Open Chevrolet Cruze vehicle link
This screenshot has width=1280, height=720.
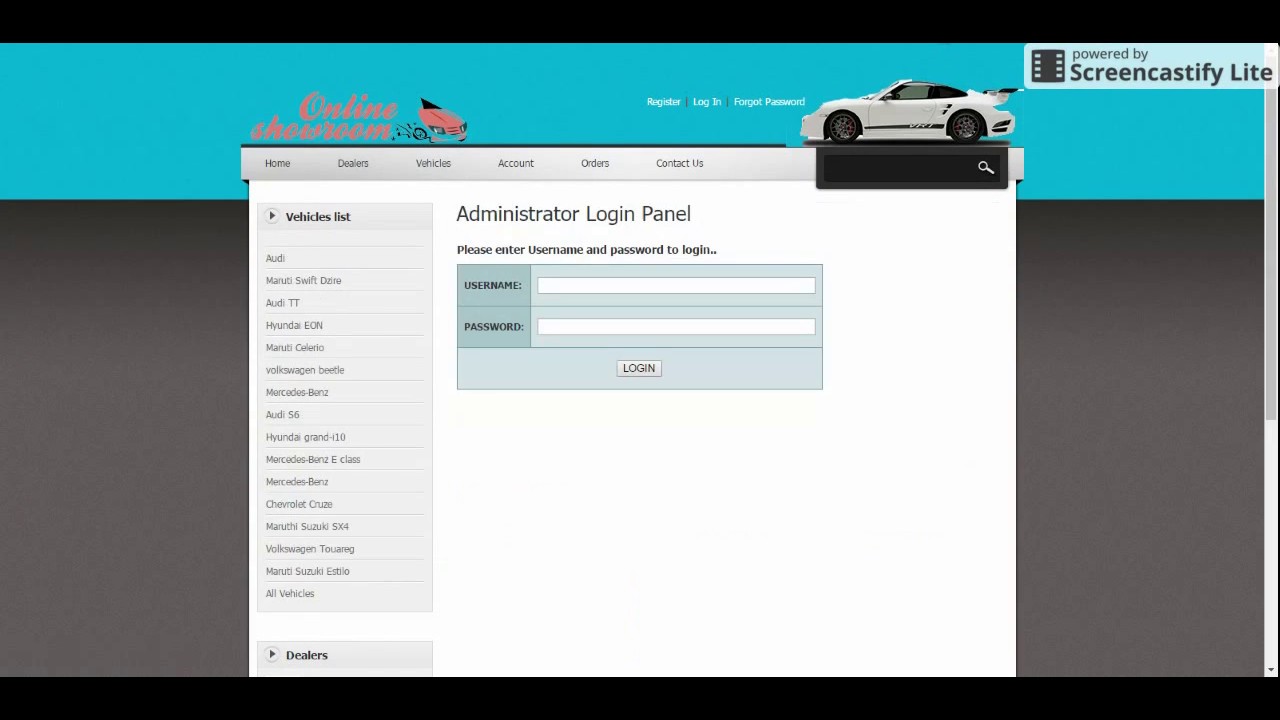[299, 505]
